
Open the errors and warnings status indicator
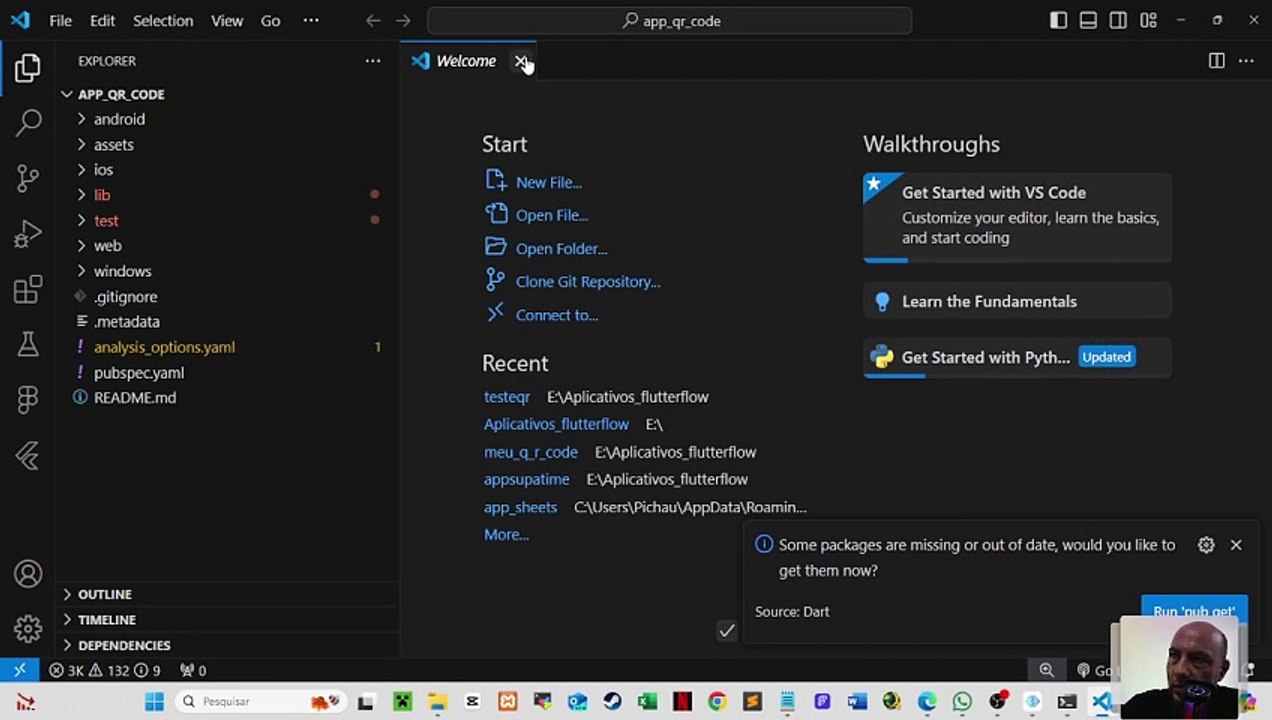(x=105, y=670)
